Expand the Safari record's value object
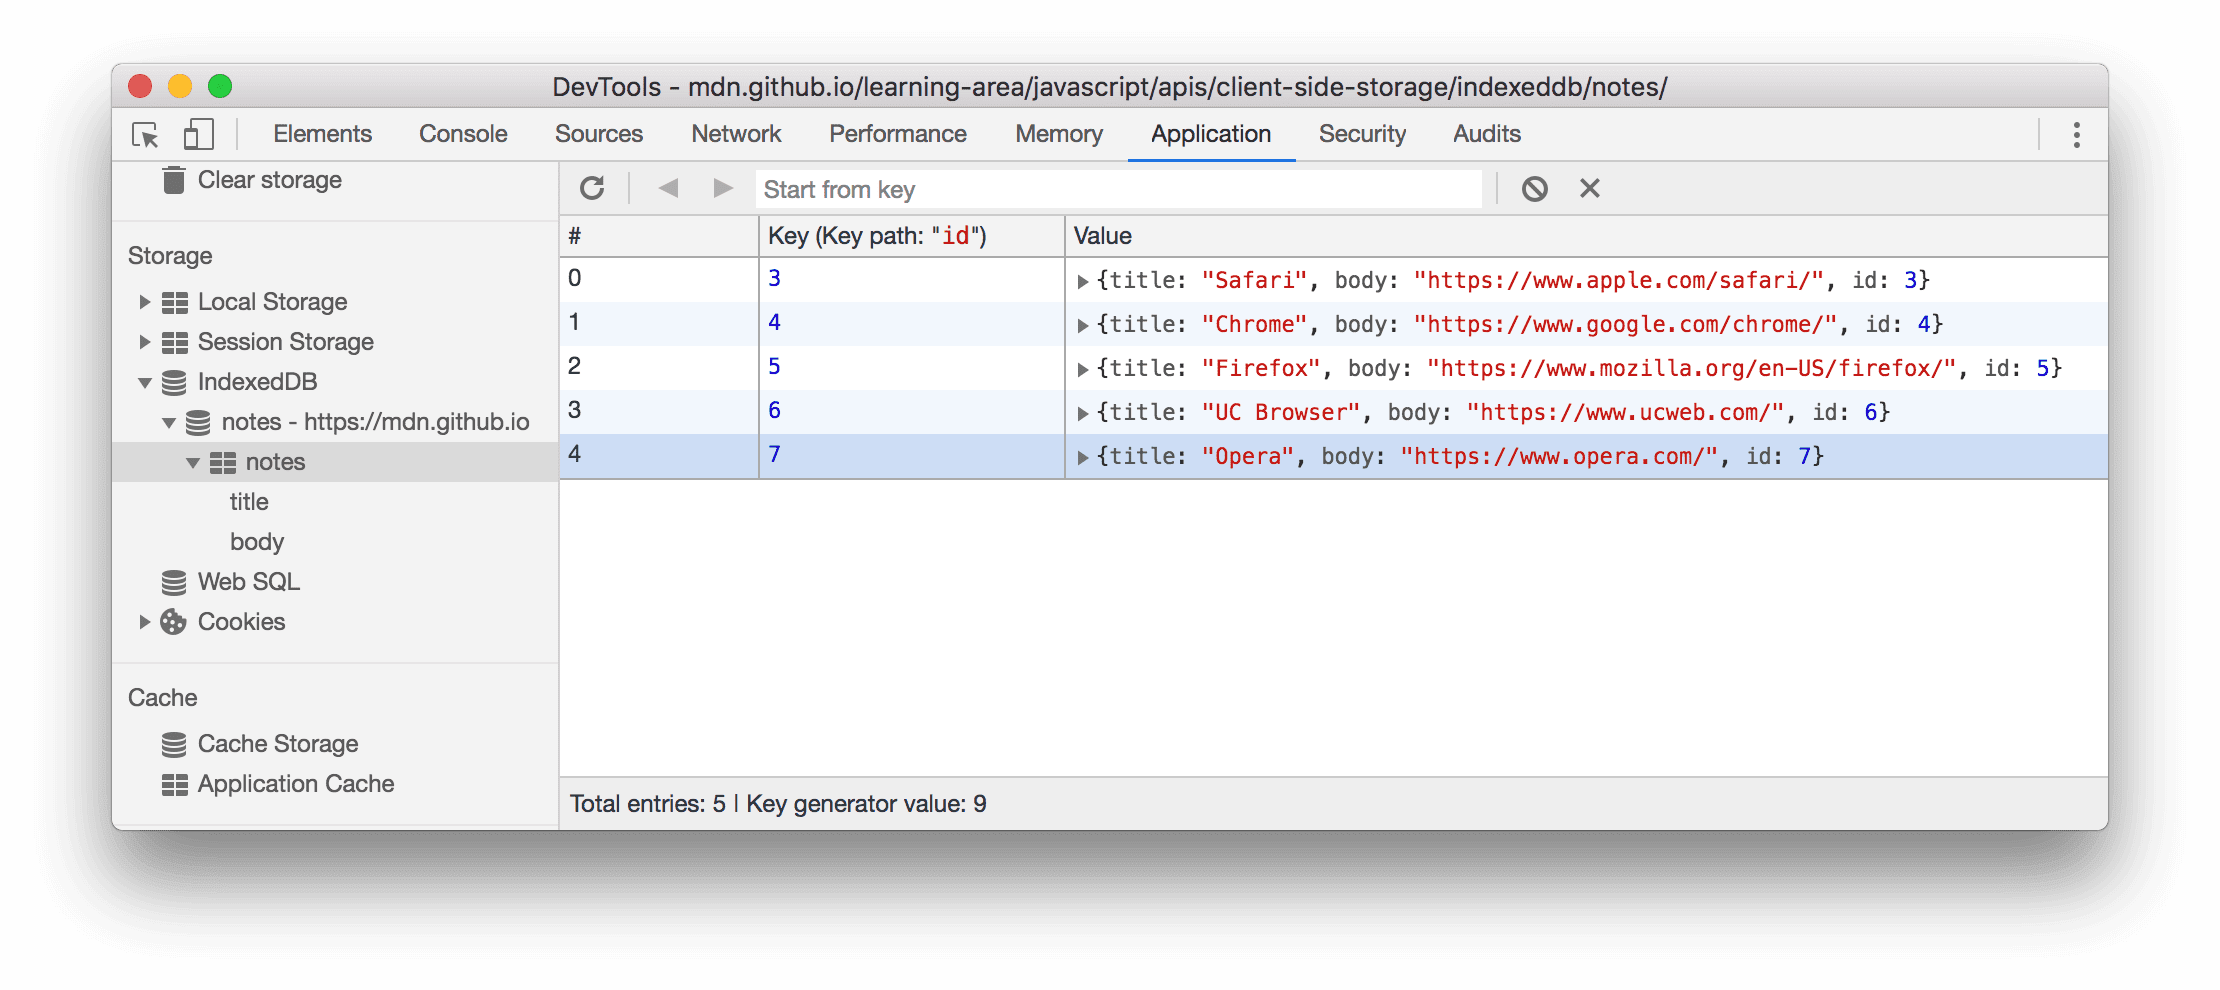Viewport: 2220px width, 990px height. click(1084, 280)
